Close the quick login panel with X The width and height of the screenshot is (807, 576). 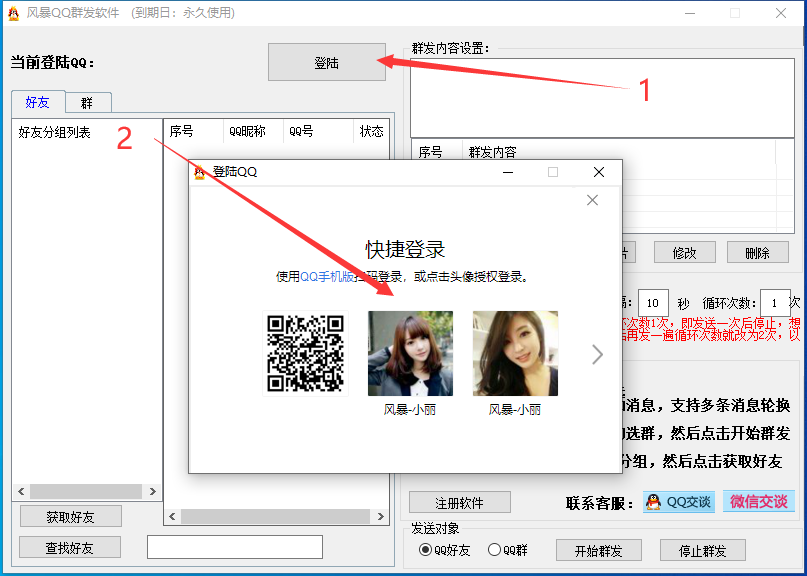click(592, 200)
